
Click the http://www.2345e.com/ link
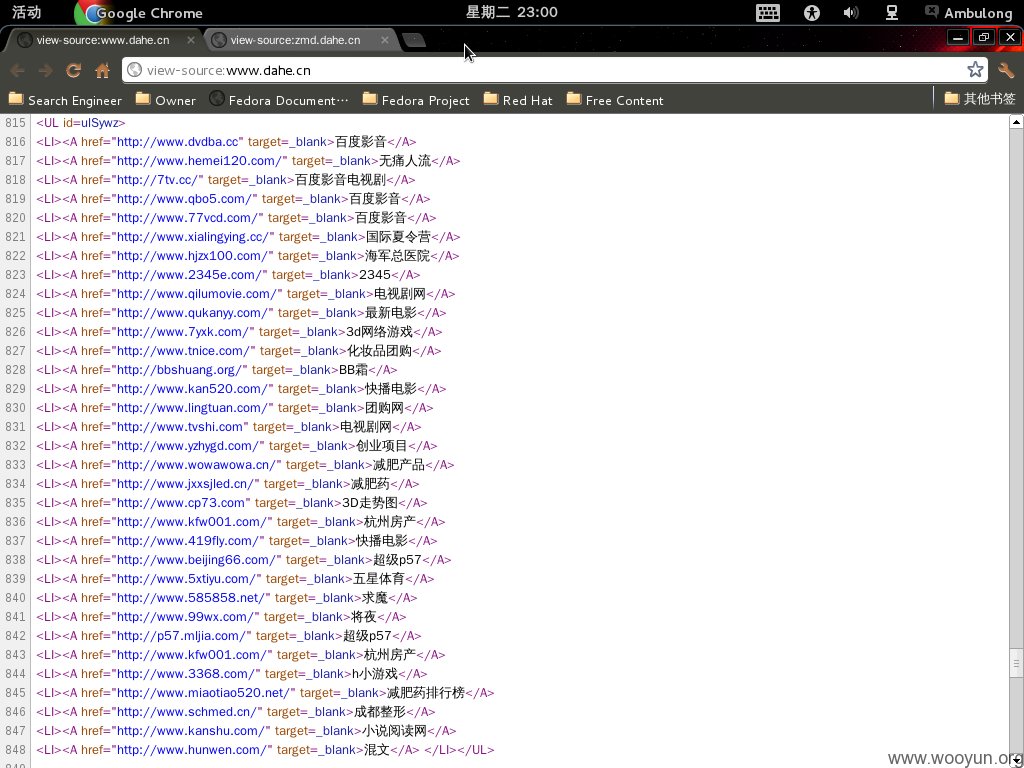[x=190, y=274]
